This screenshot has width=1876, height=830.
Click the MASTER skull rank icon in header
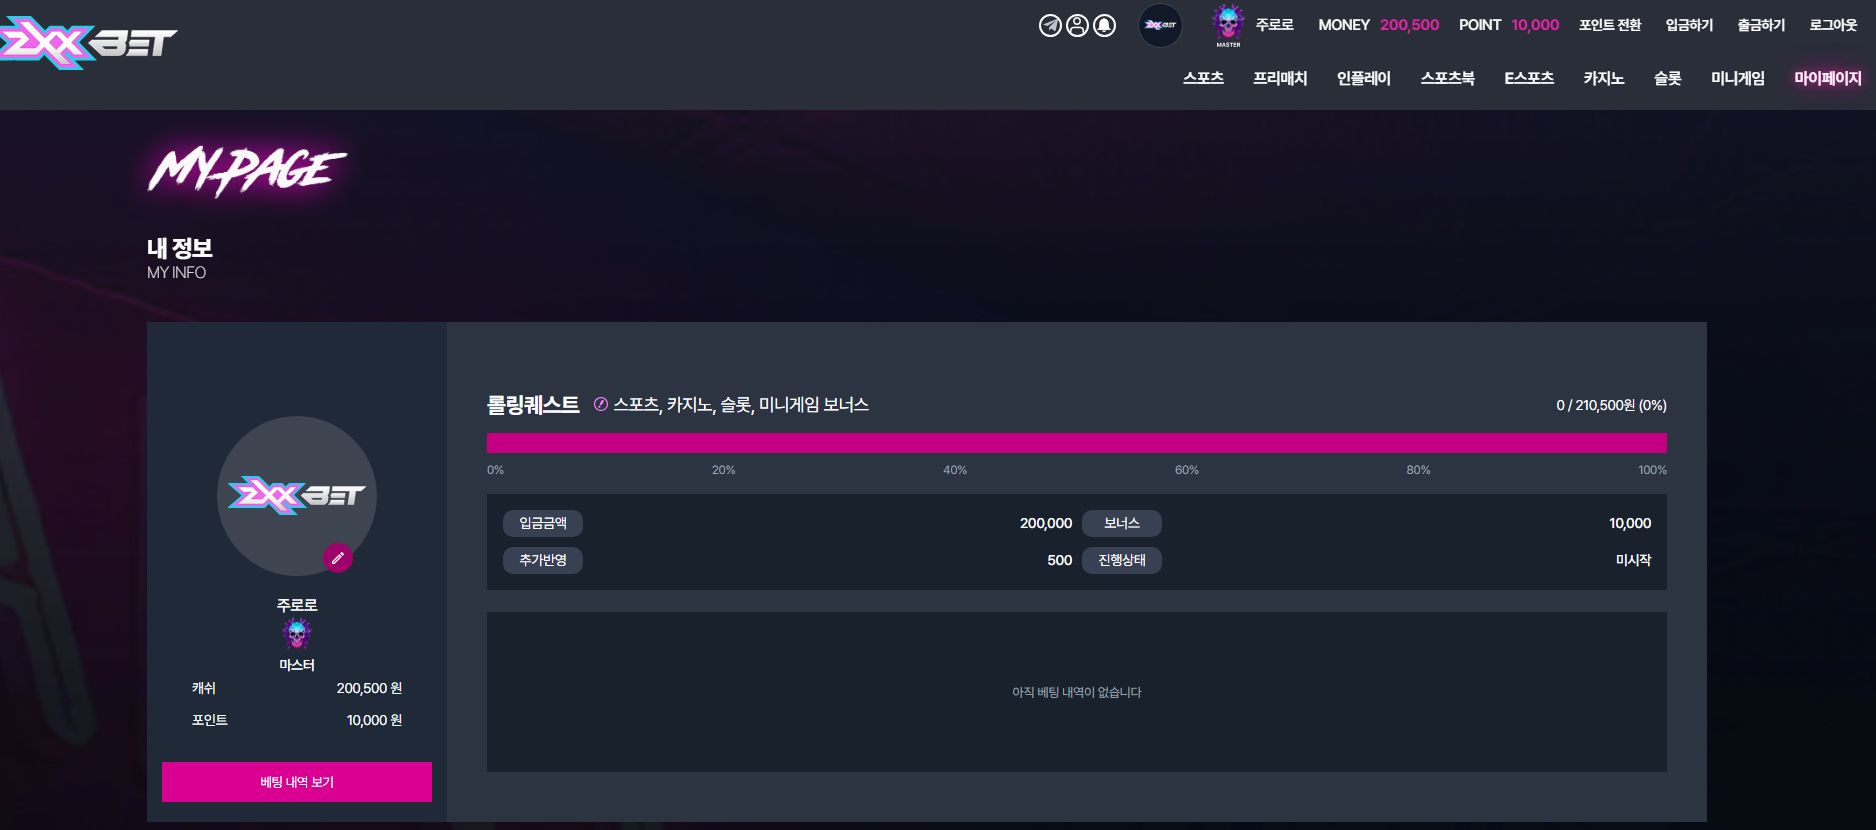[x=1228, y=24]
